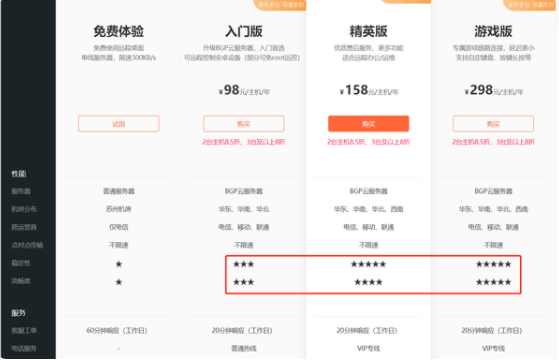
Task: Click the 流畅度 single star under 免费体验
Action: [119, 282]
